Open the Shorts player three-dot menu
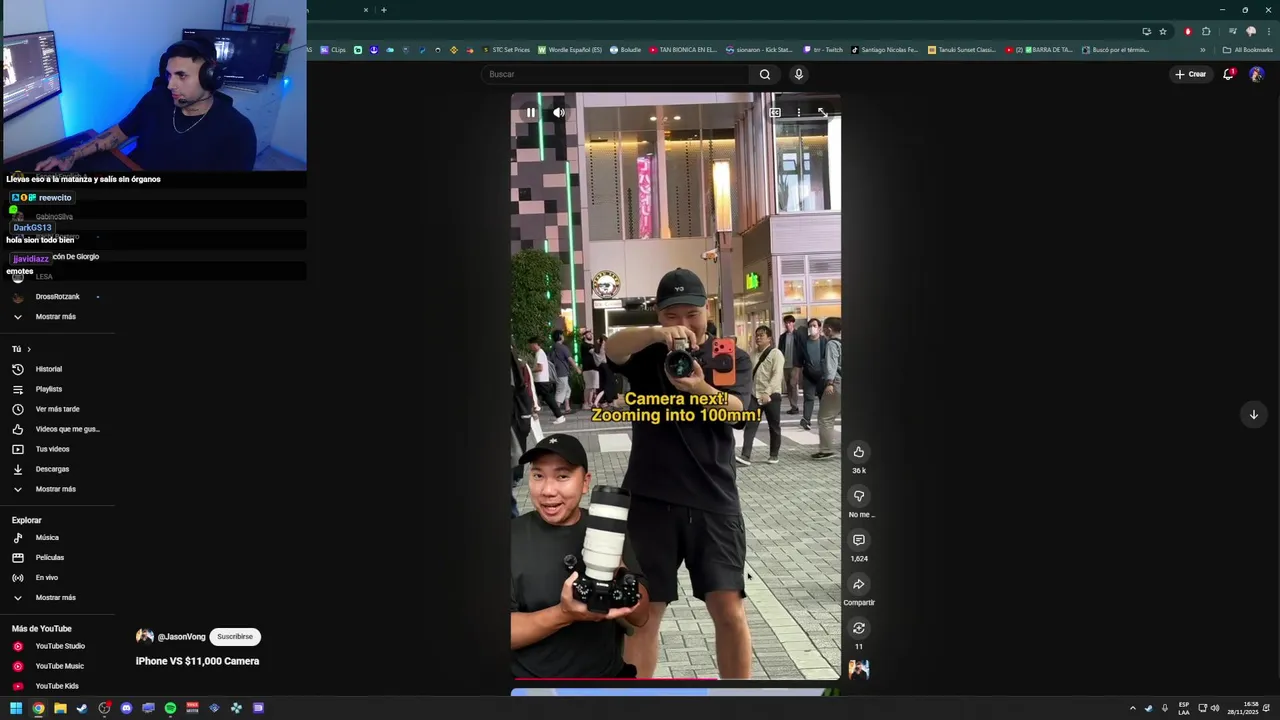Viewport: 1280px width, 720px height. coord(798,112)
